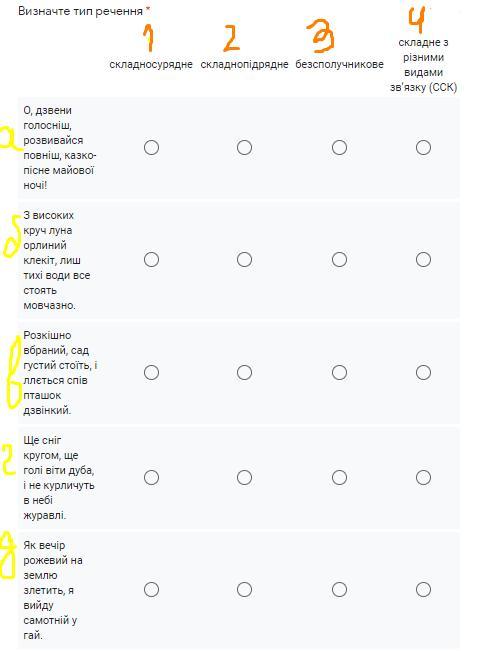Select складносурядне for 'Ще сніг кругом' sentence
Screen dimensions: 477x651
coord(151,477)
